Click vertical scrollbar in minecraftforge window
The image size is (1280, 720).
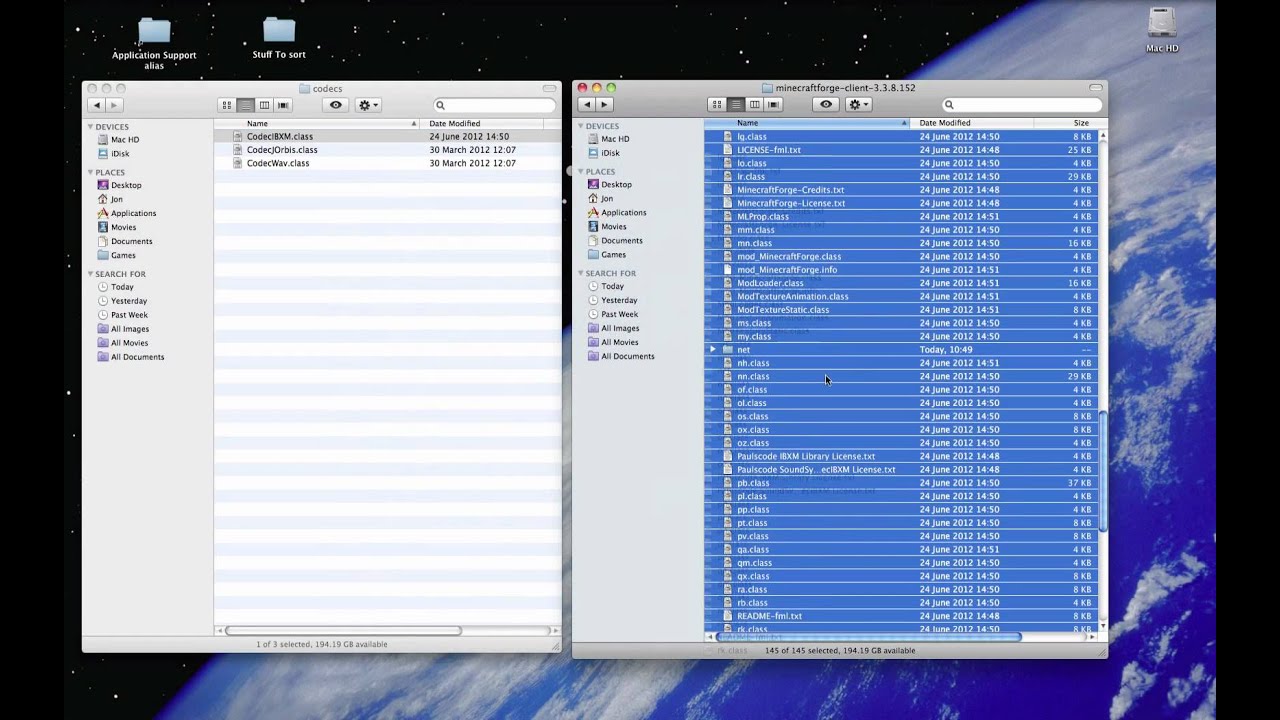click(1103, 471)
